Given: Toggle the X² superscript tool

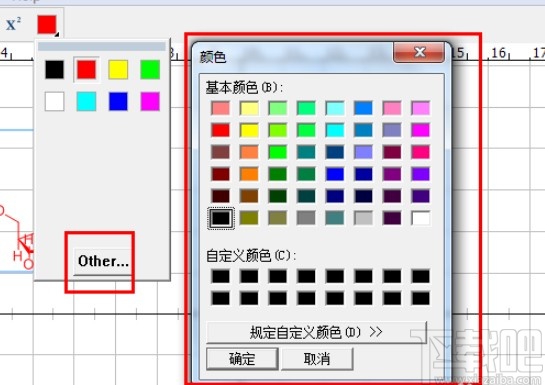Looking at the screenshot, I should point(13,24).
